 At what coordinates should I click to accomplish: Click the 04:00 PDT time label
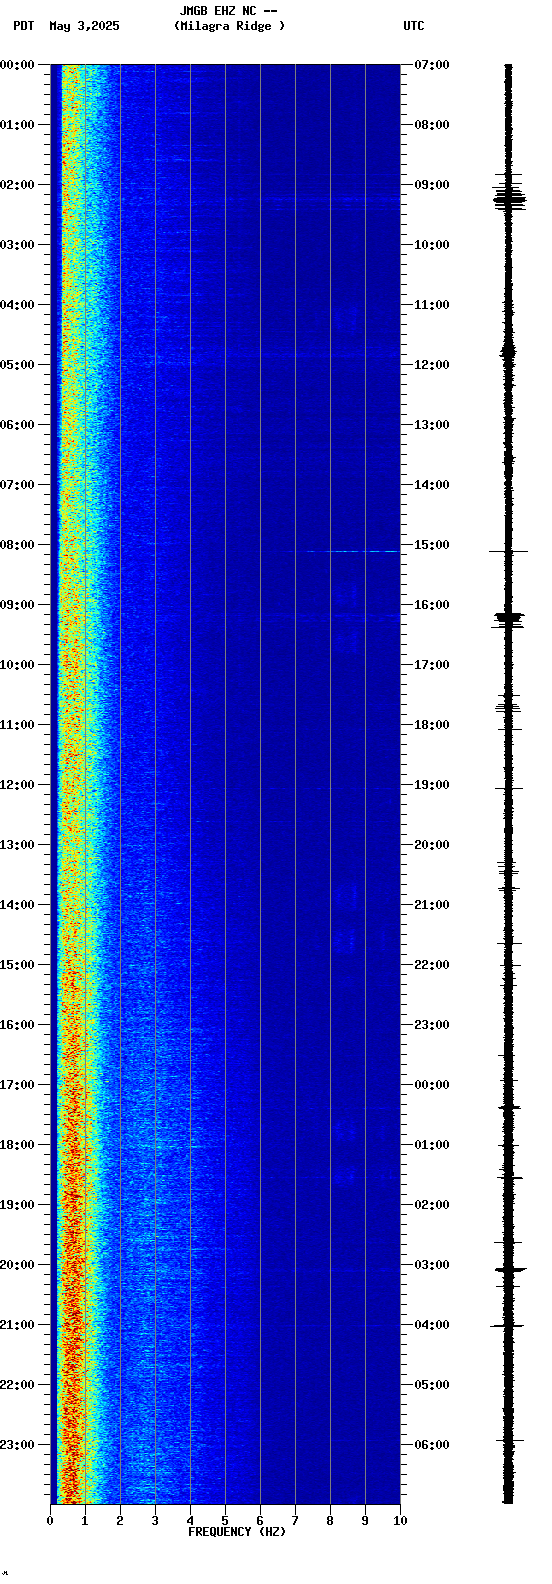18,305
